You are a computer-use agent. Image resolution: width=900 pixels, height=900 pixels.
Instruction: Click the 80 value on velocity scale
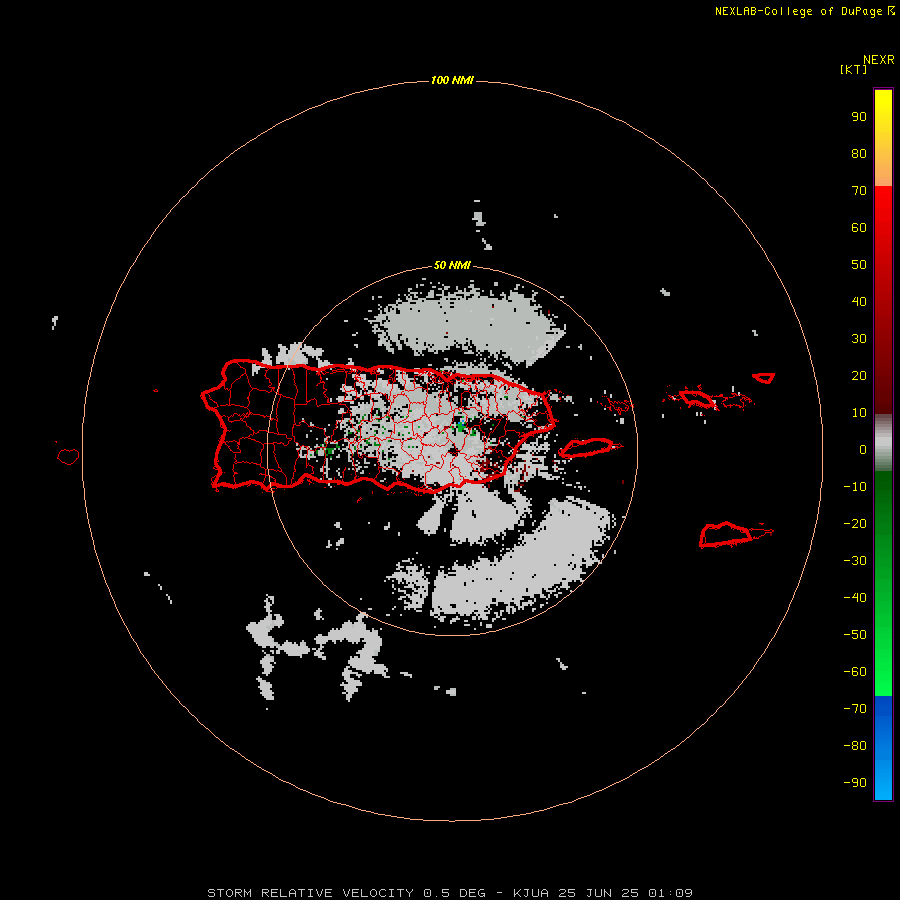[859, 154]
